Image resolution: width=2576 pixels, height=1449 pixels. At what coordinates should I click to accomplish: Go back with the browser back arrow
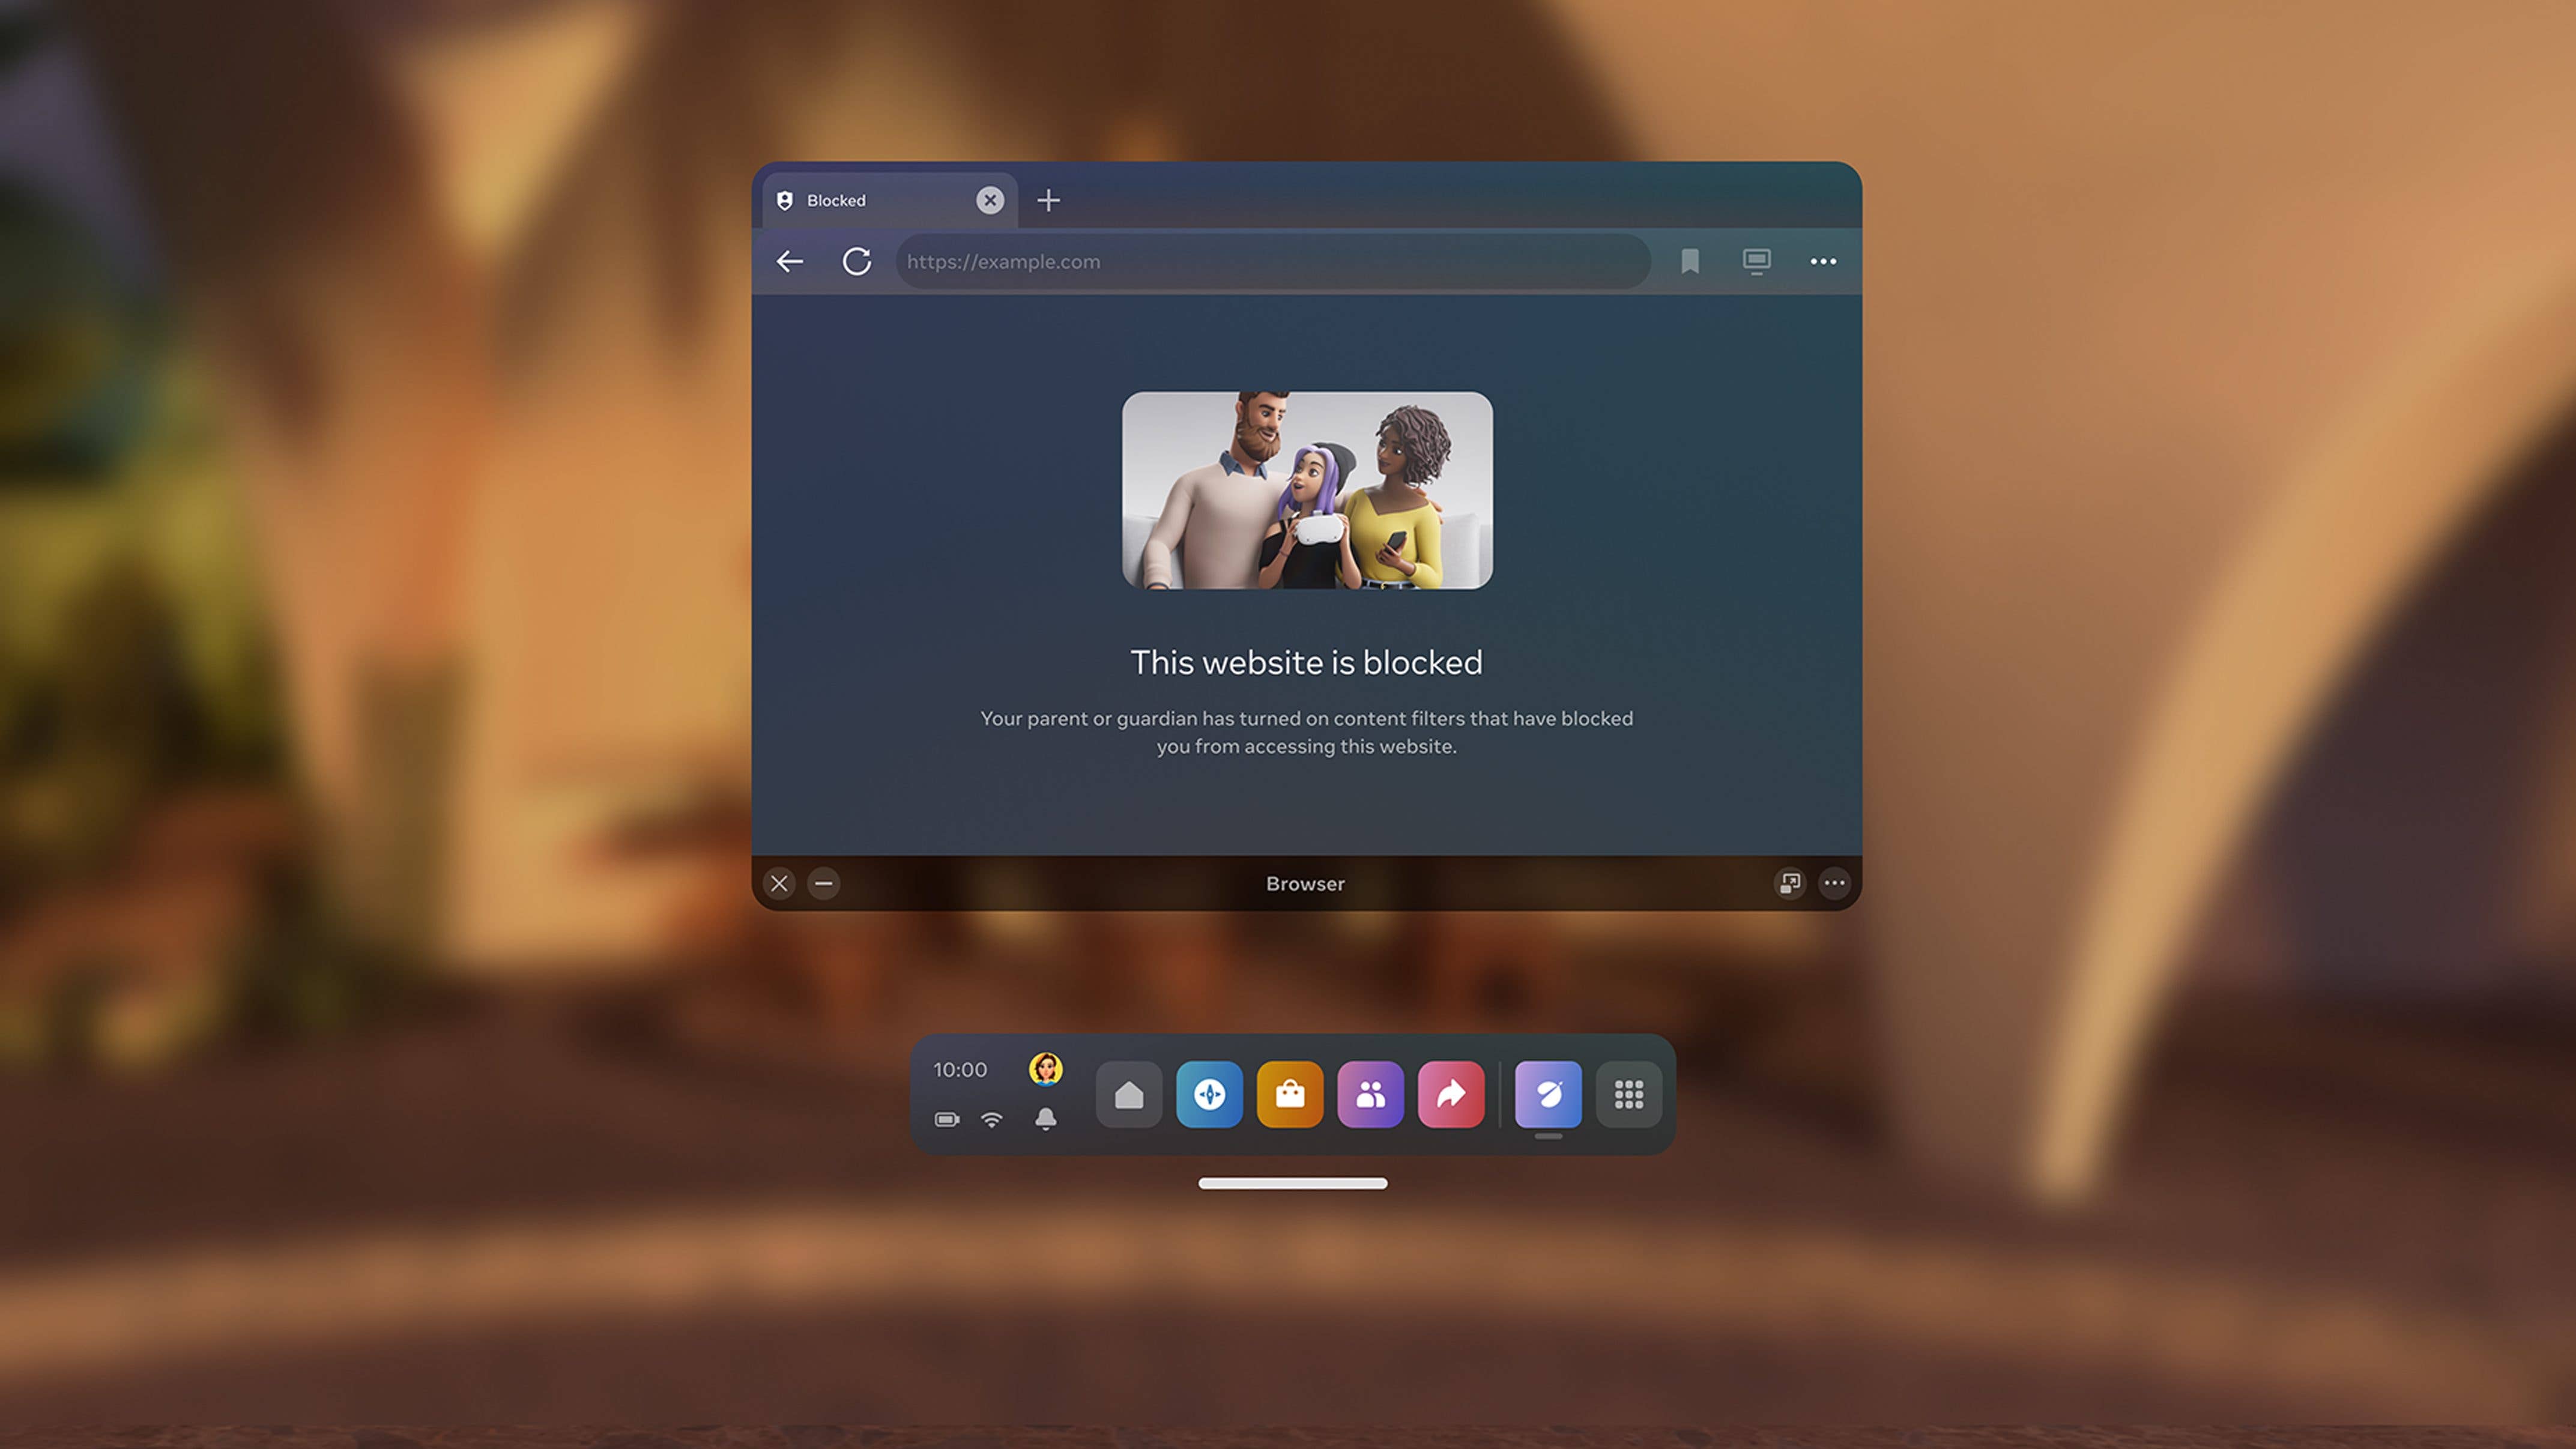tap(789, 262)
